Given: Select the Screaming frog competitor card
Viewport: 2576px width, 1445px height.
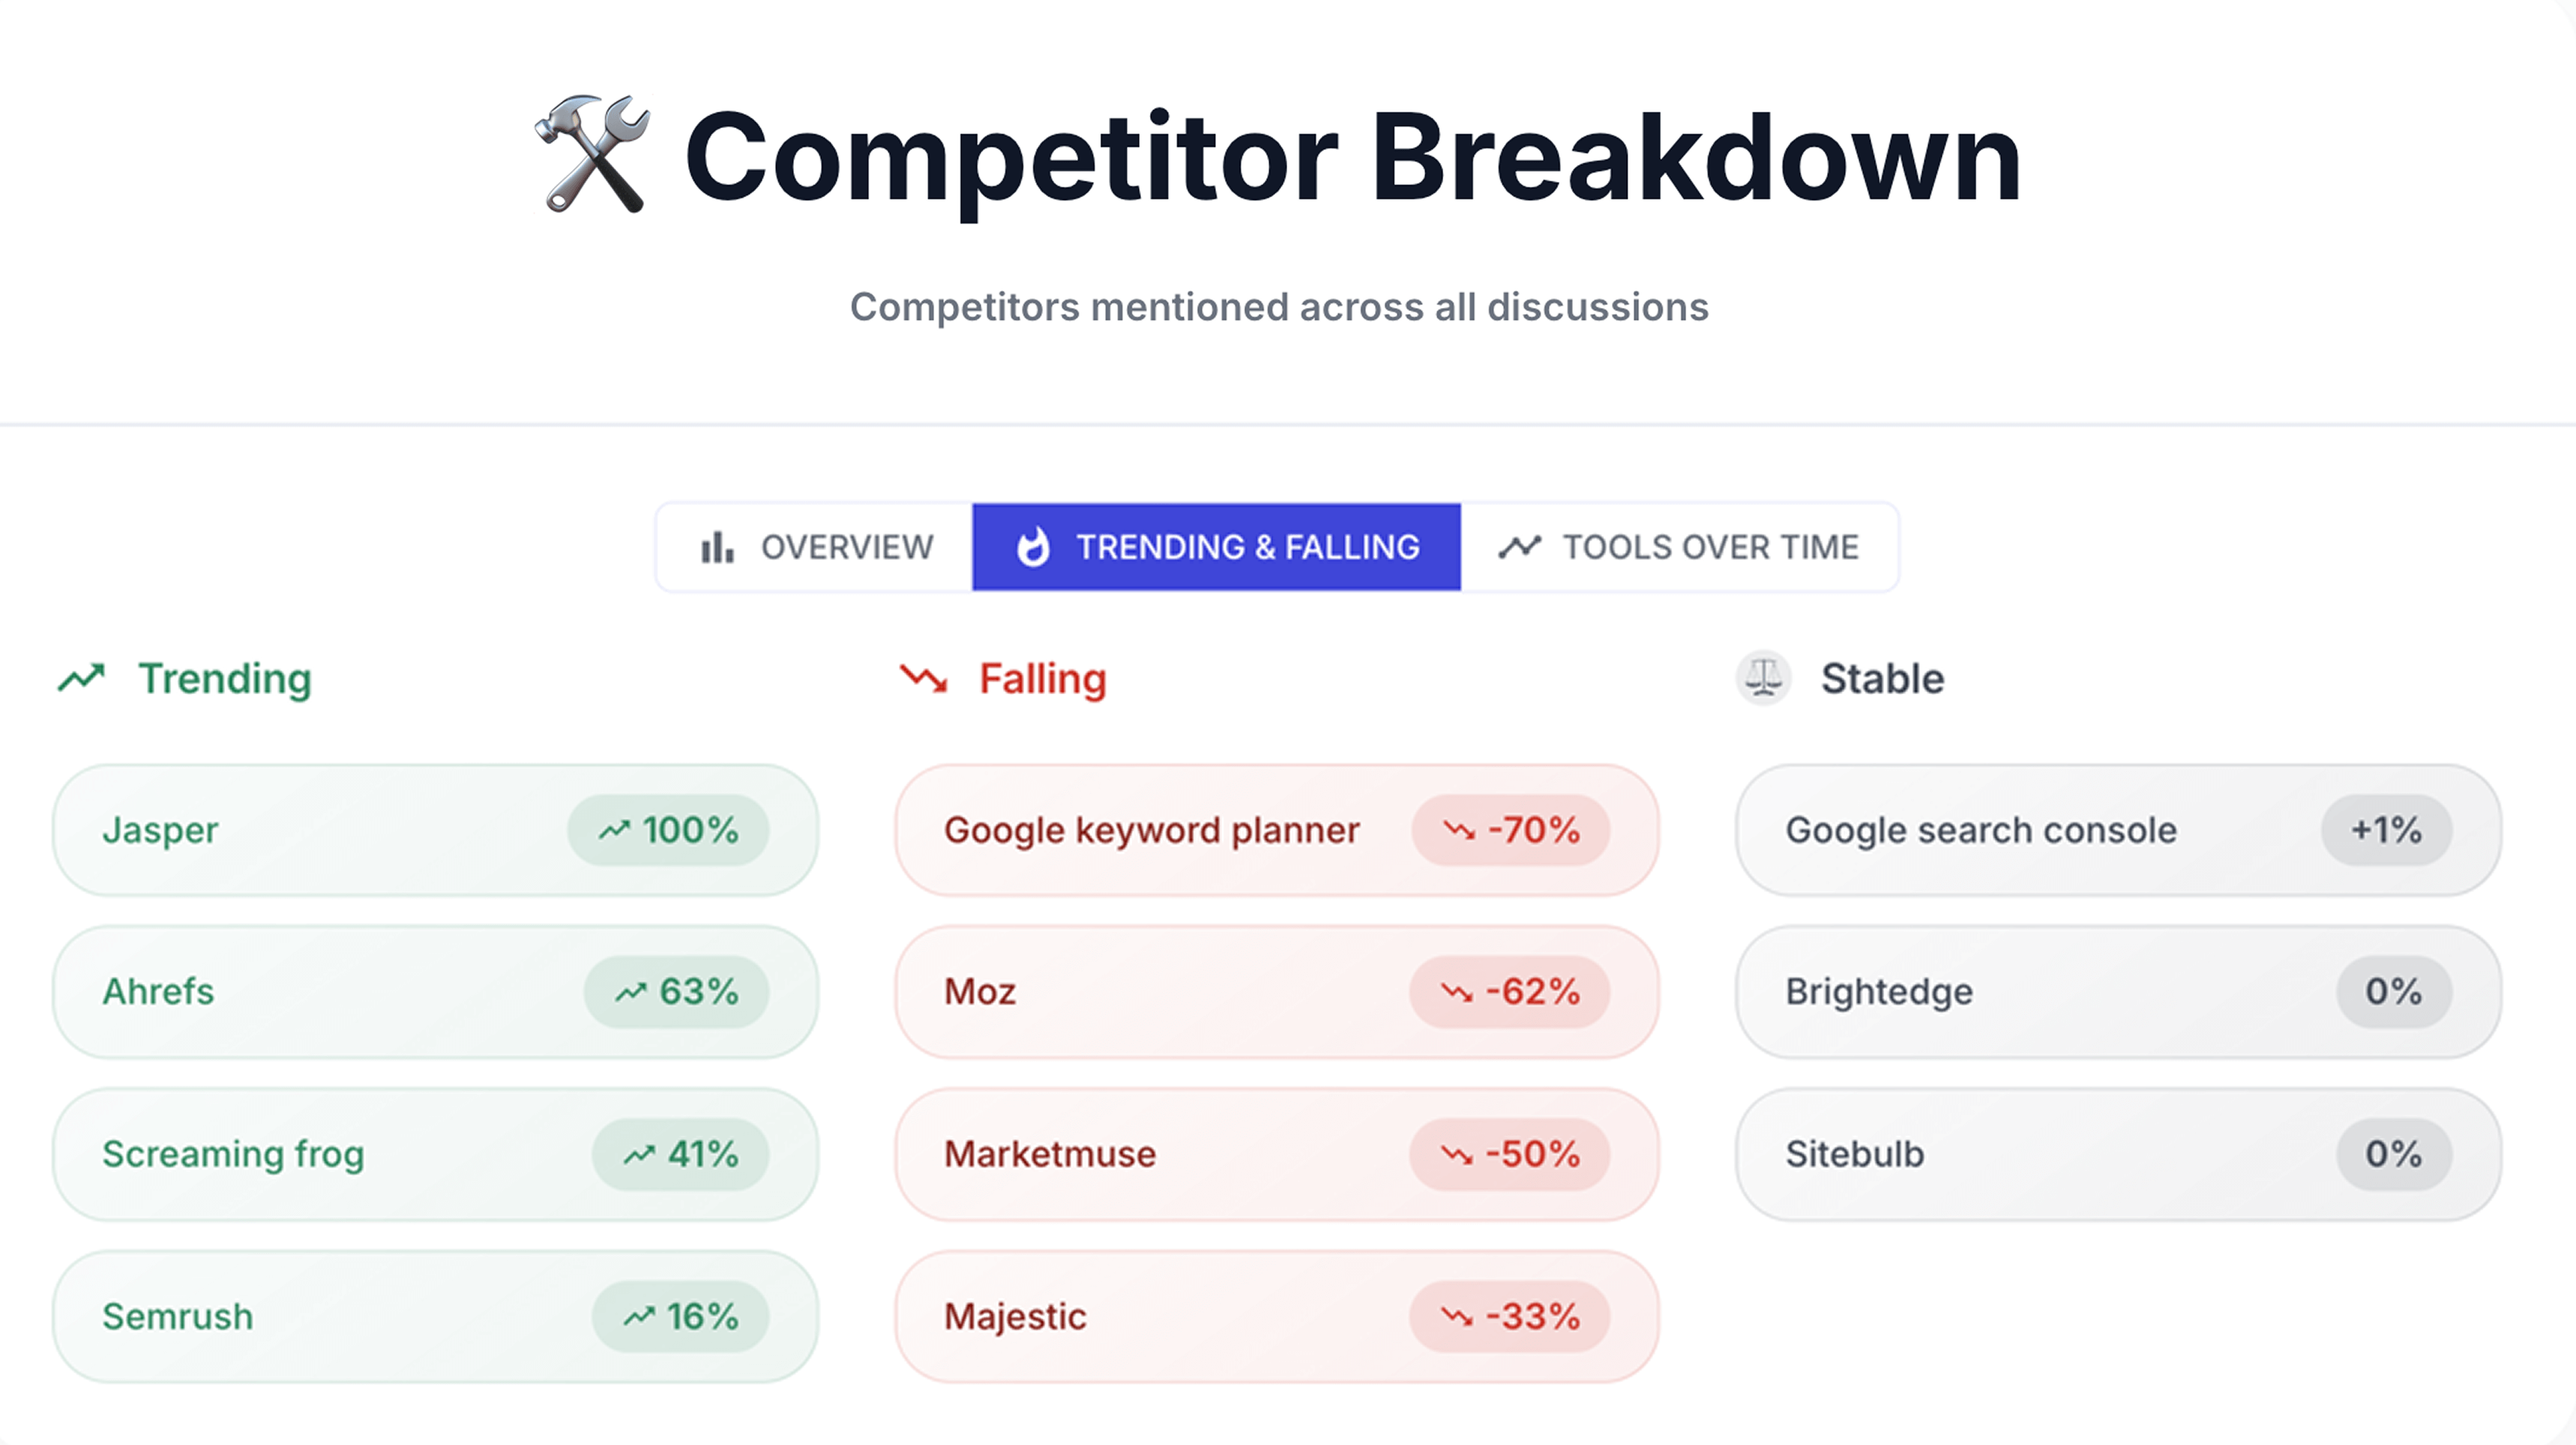Looking at the screenshot, I should [x=435, y=1154].
